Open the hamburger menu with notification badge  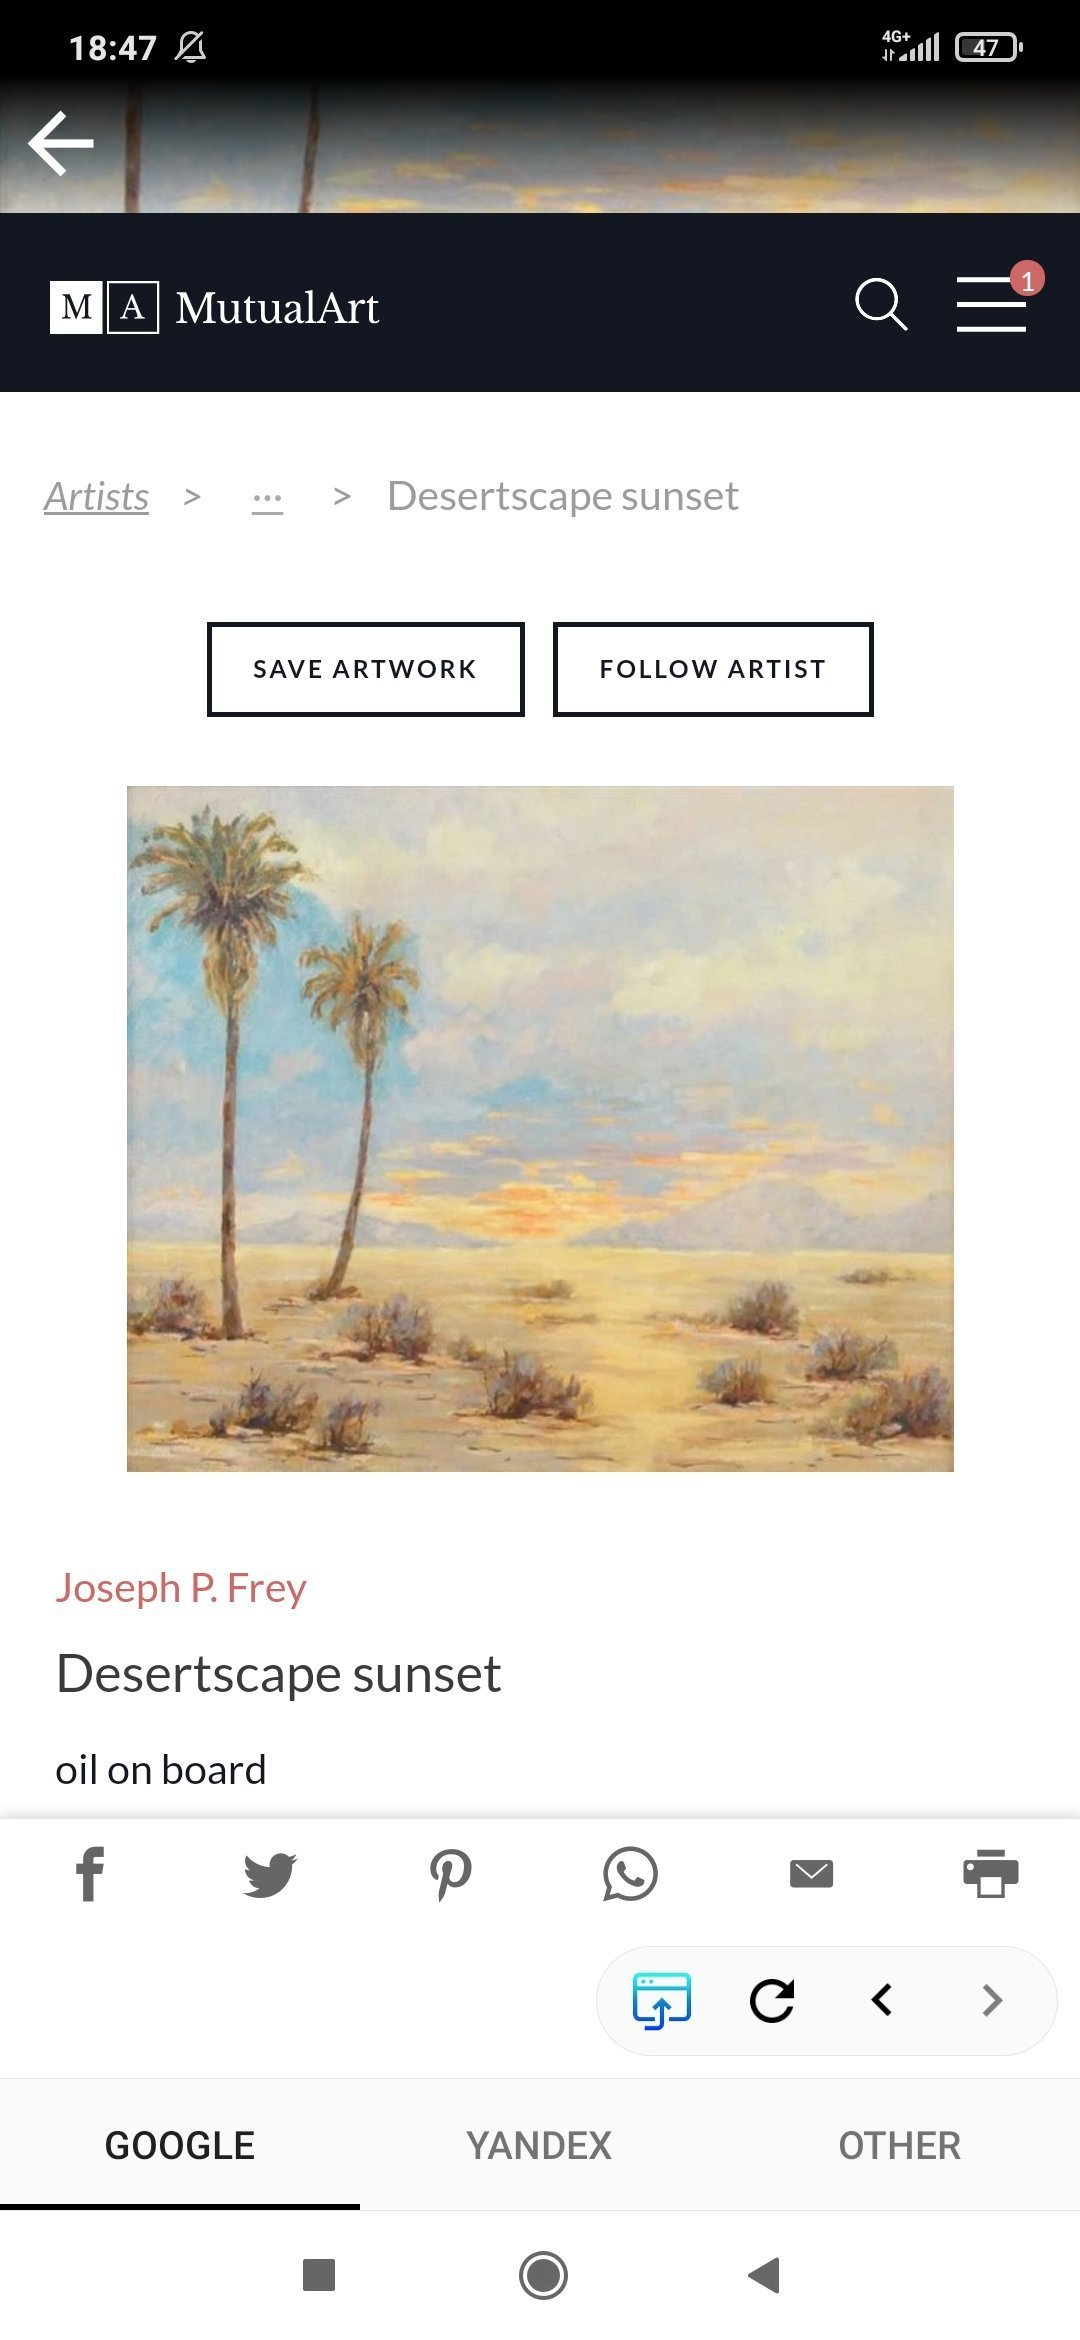tap(992, 304)
